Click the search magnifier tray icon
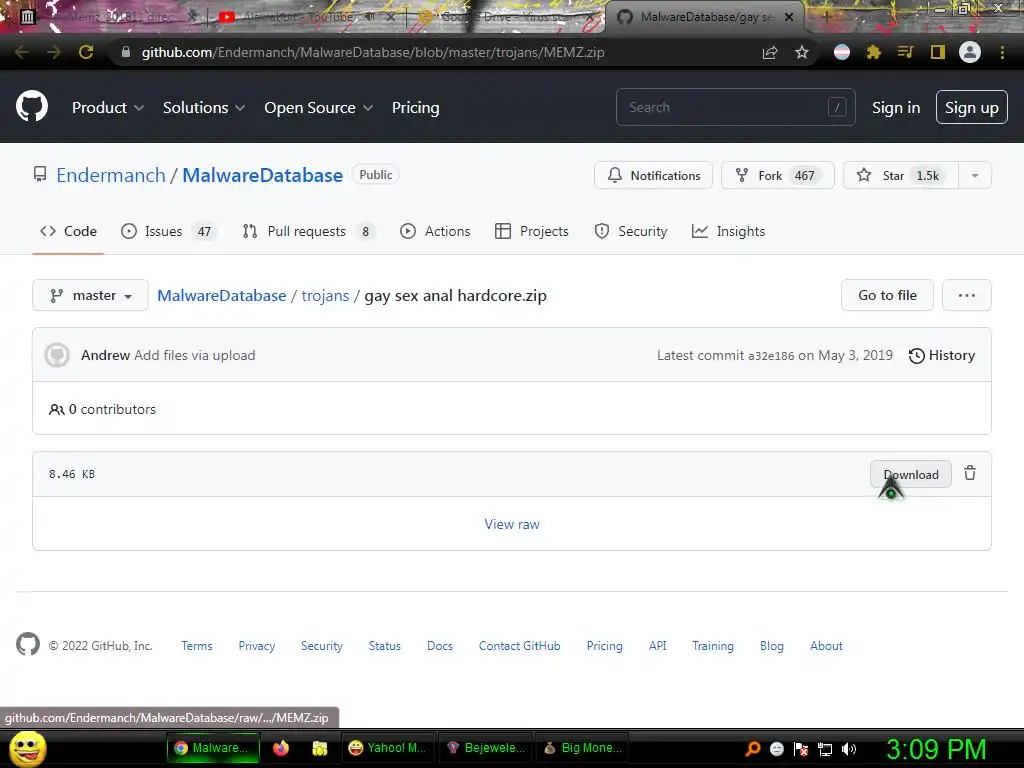The height and width of the screenshot is (768, 1024). coord(753,749)
